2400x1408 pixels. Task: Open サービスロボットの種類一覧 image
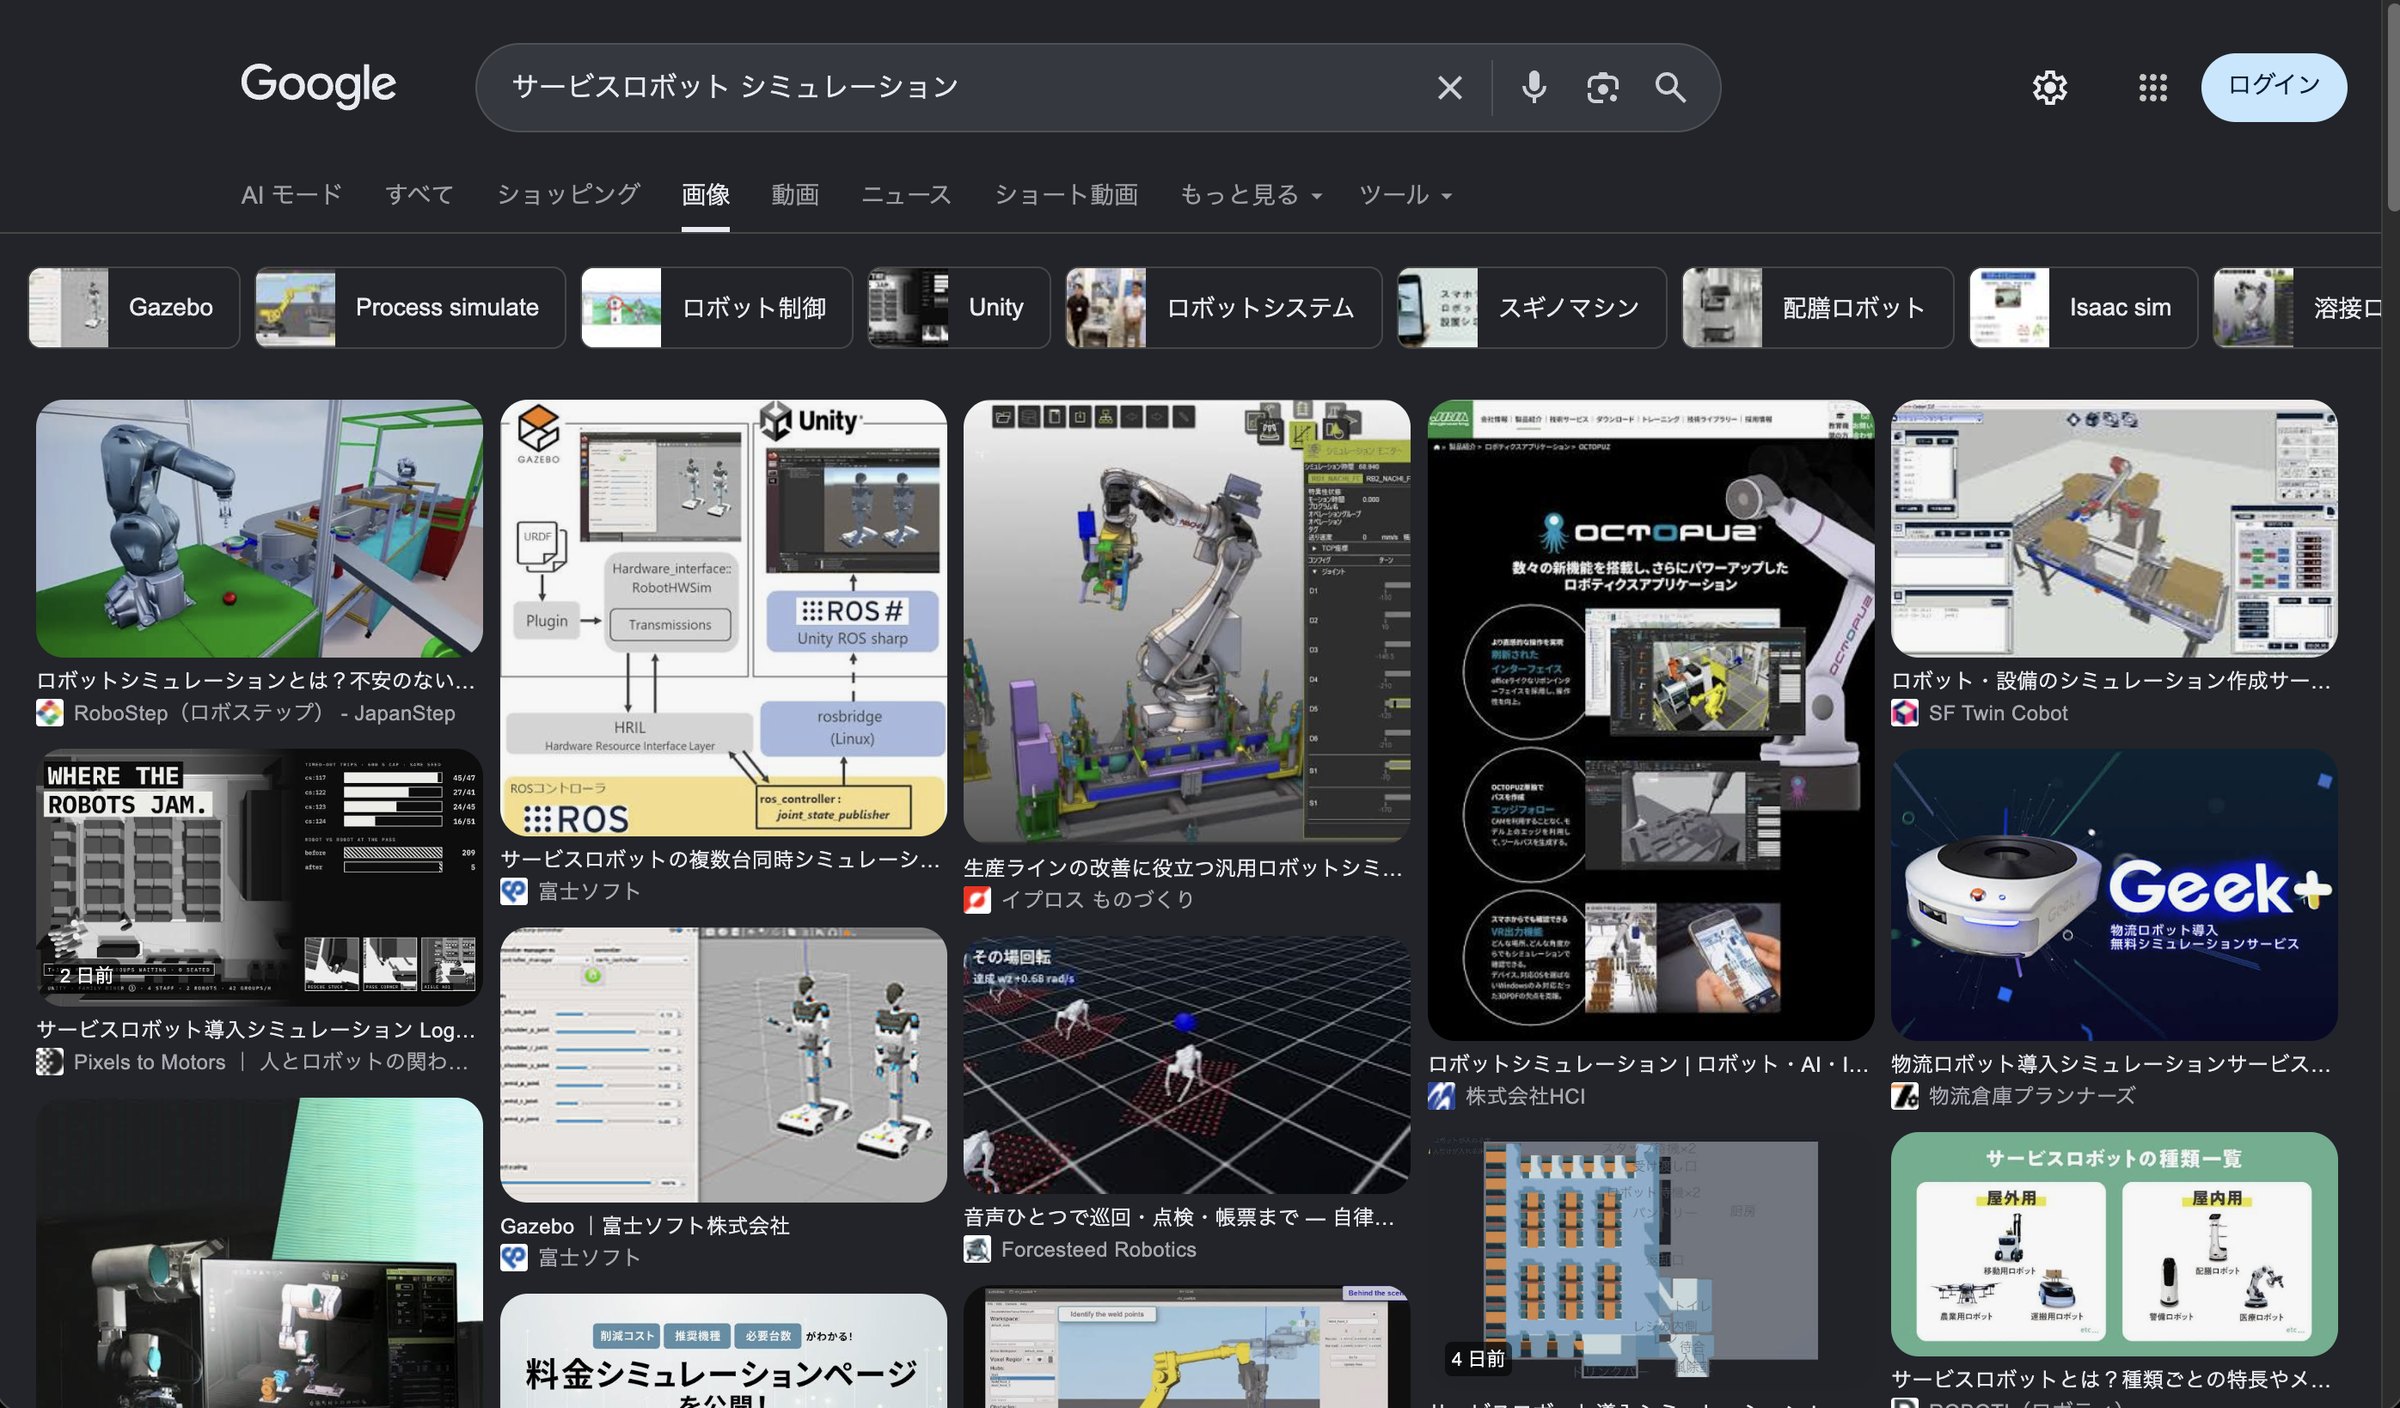[2114, 1244]
